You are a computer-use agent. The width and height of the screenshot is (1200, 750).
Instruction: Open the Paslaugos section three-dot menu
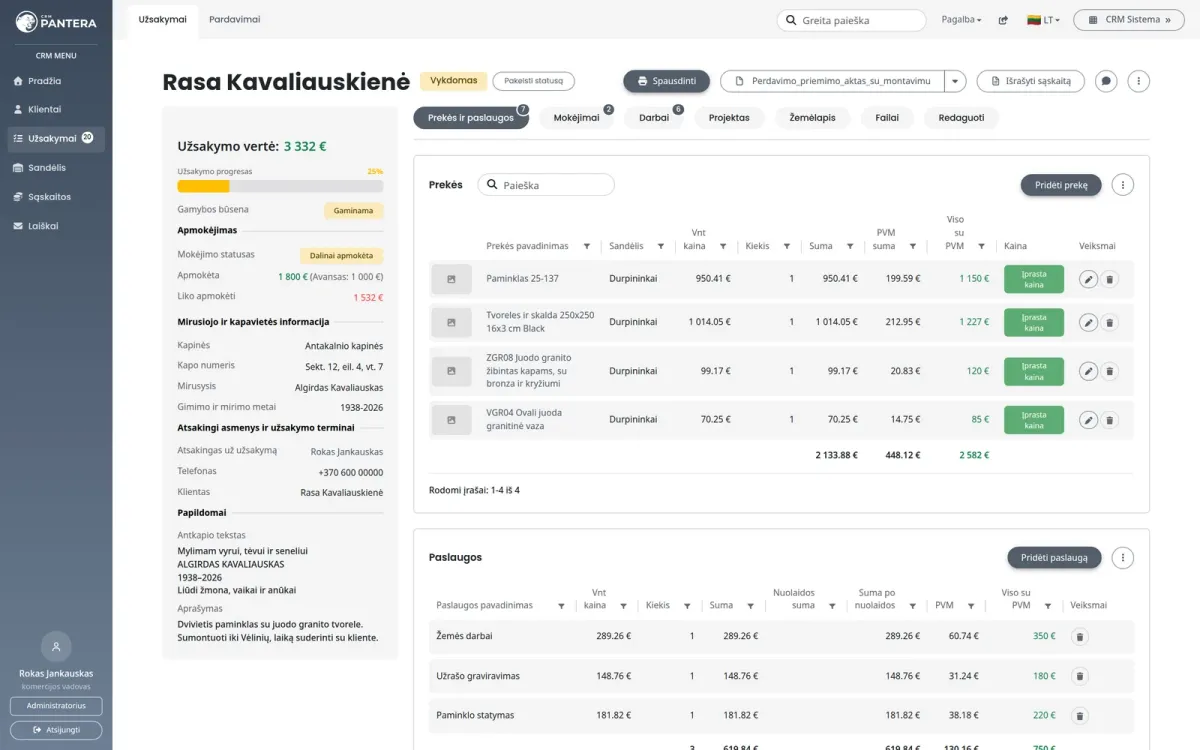coord(1123,558)
